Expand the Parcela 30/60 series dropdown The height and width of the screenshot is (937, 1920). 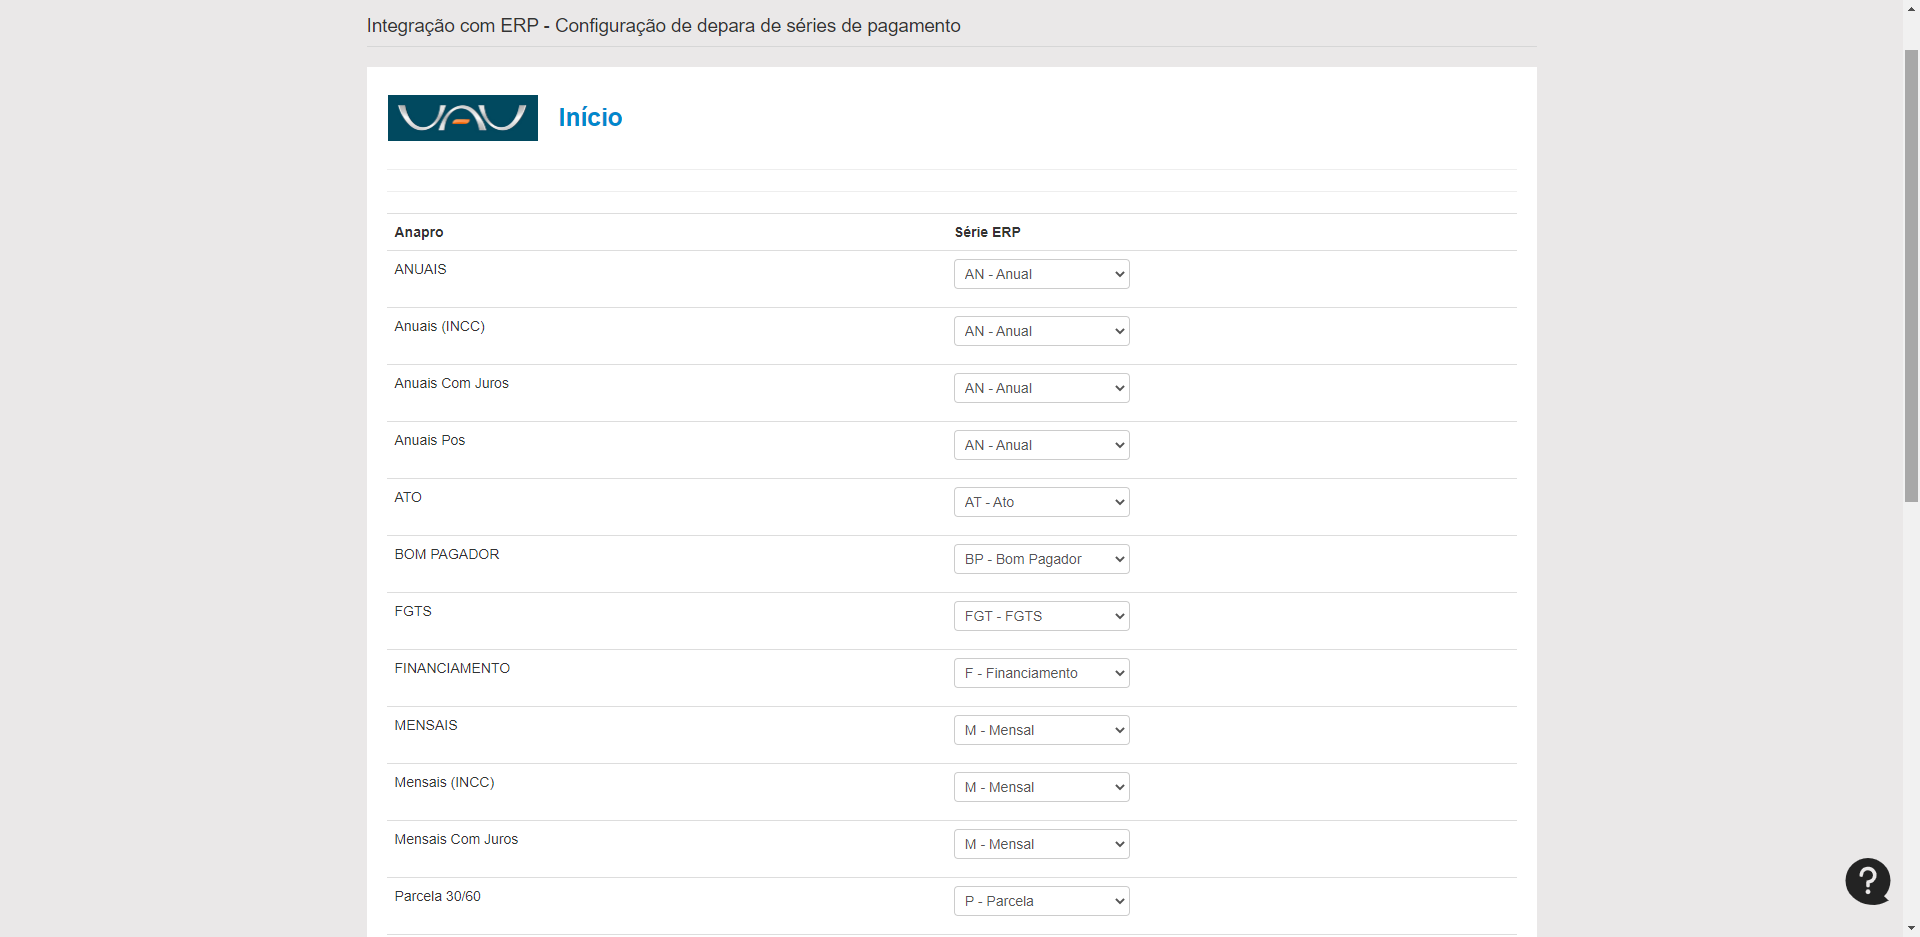click(1041, 901)
